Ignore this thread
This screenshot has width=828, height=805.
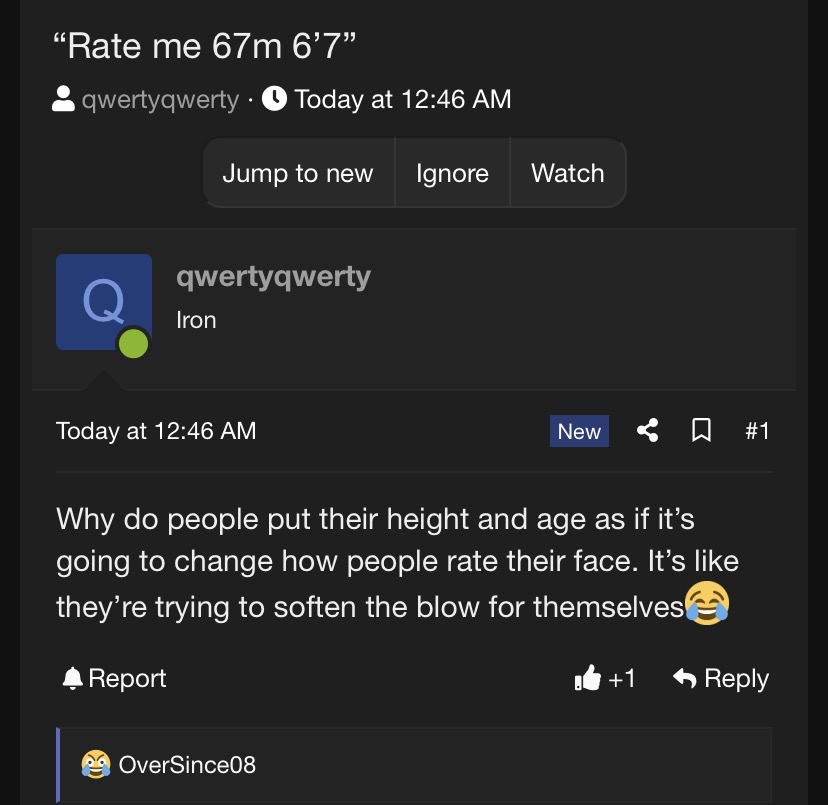tap(452, 173)
